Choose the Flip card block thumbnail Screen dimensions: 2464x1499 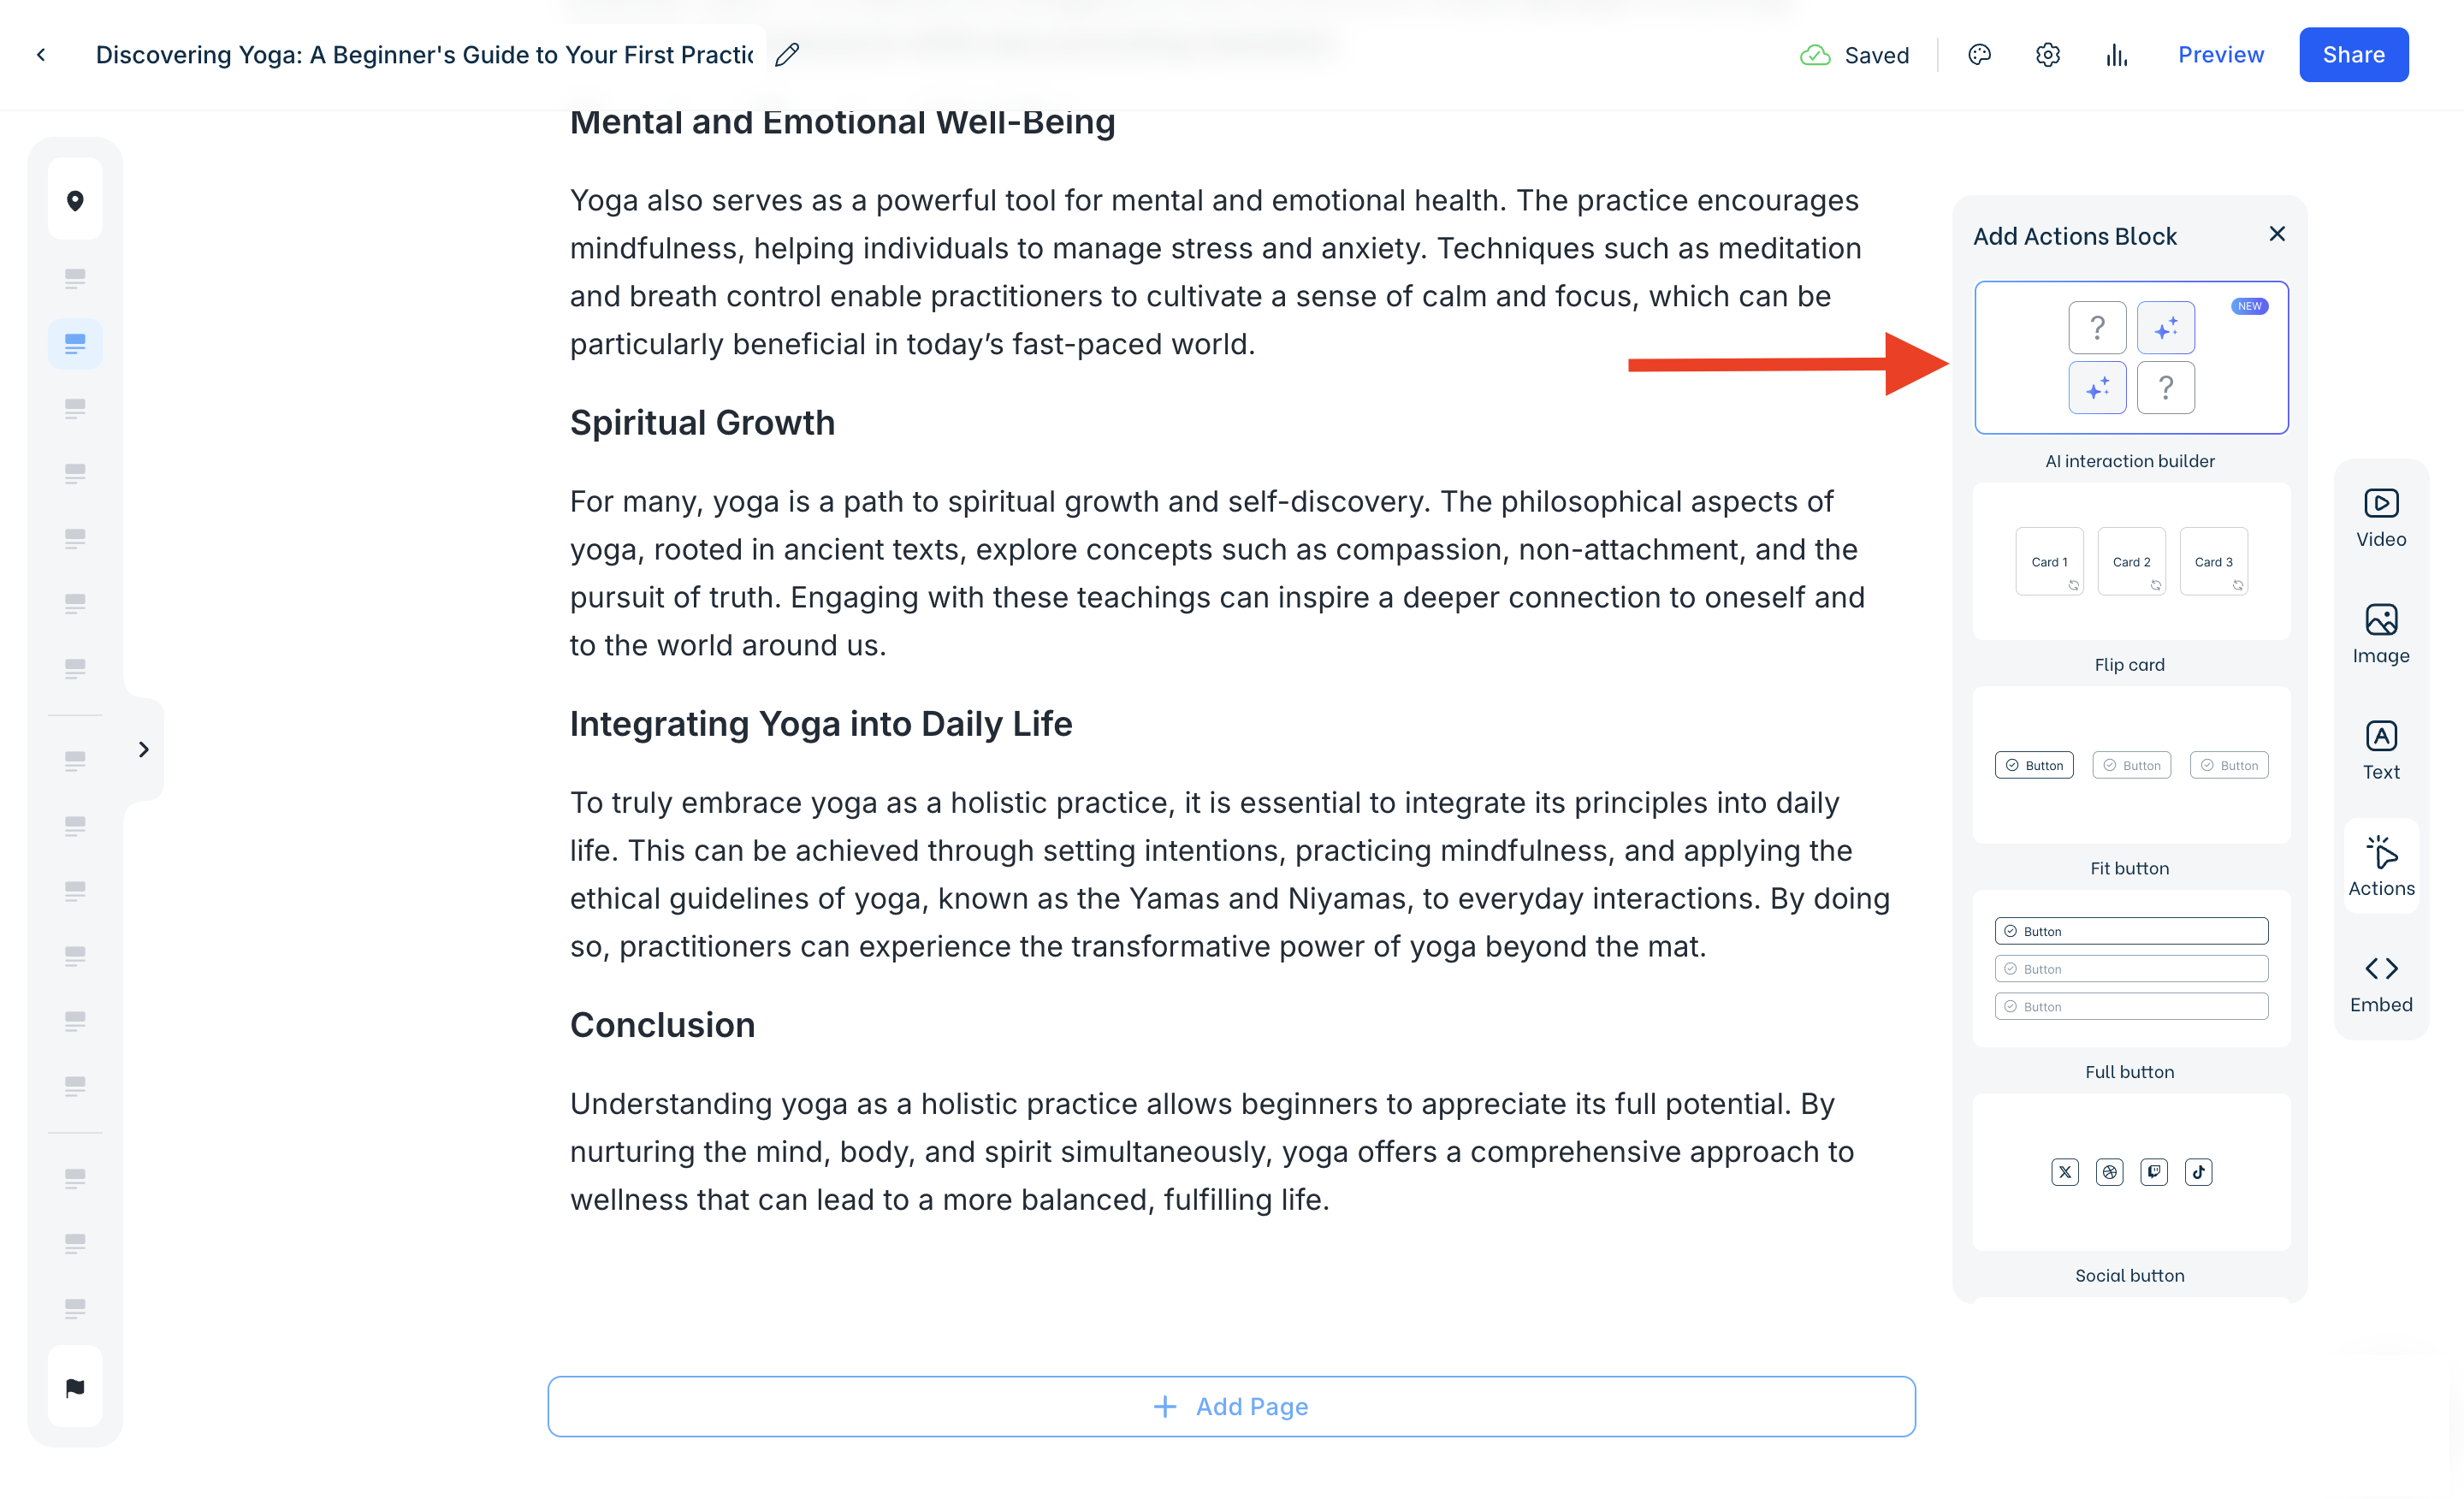coord(2131,561)
